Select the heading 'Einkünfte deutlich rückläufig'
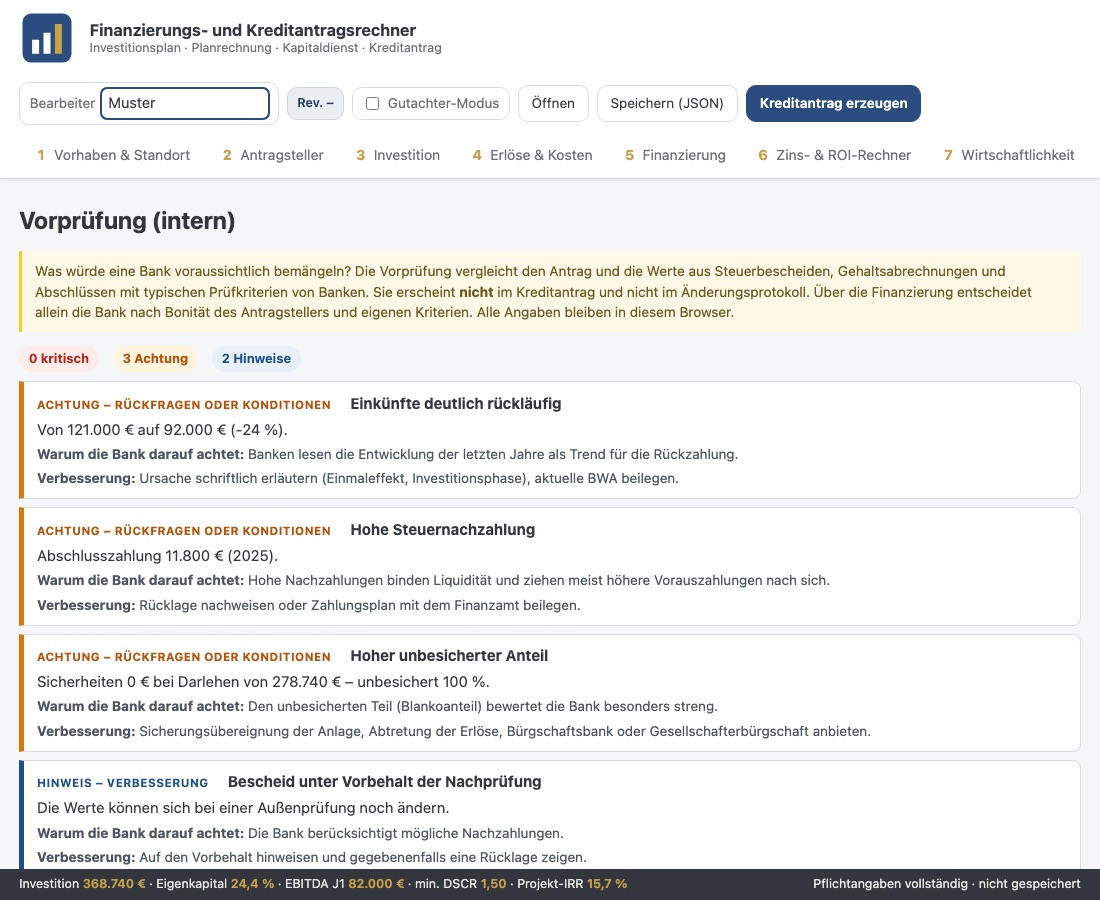The image size is (1100, 900). point(456,404)
